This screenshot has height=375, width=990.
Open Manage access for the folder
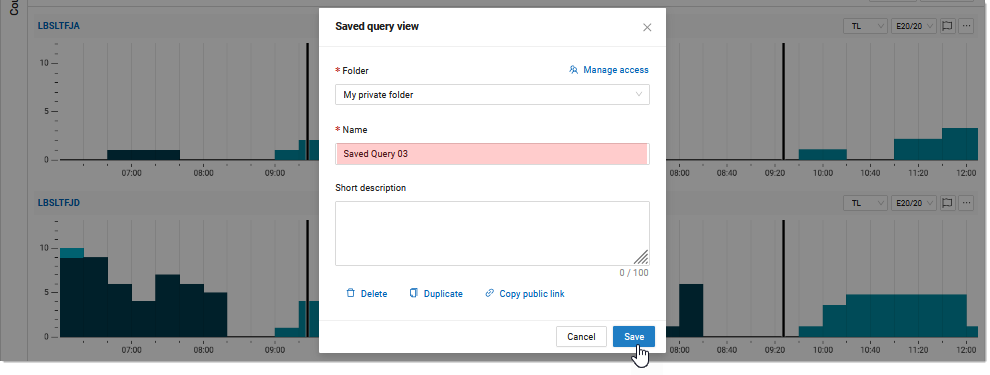[x=609, y=70]
